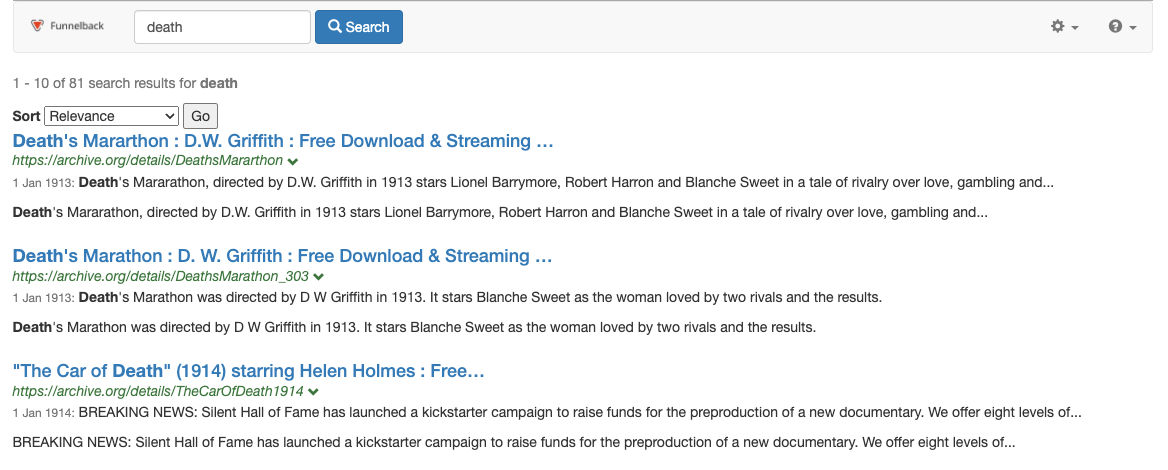Image resolution: width=1168 pixels, height=470 pixels.
Task: Click the "1 Jan 1914" date stamp
Action: (41, 412)
